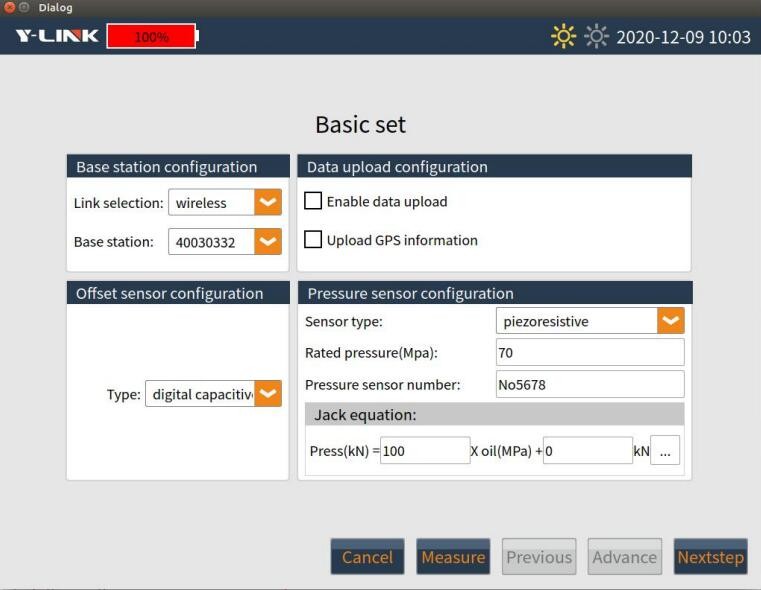Select the Pressure sensor number field
The image size is (761, 590).
590,384
